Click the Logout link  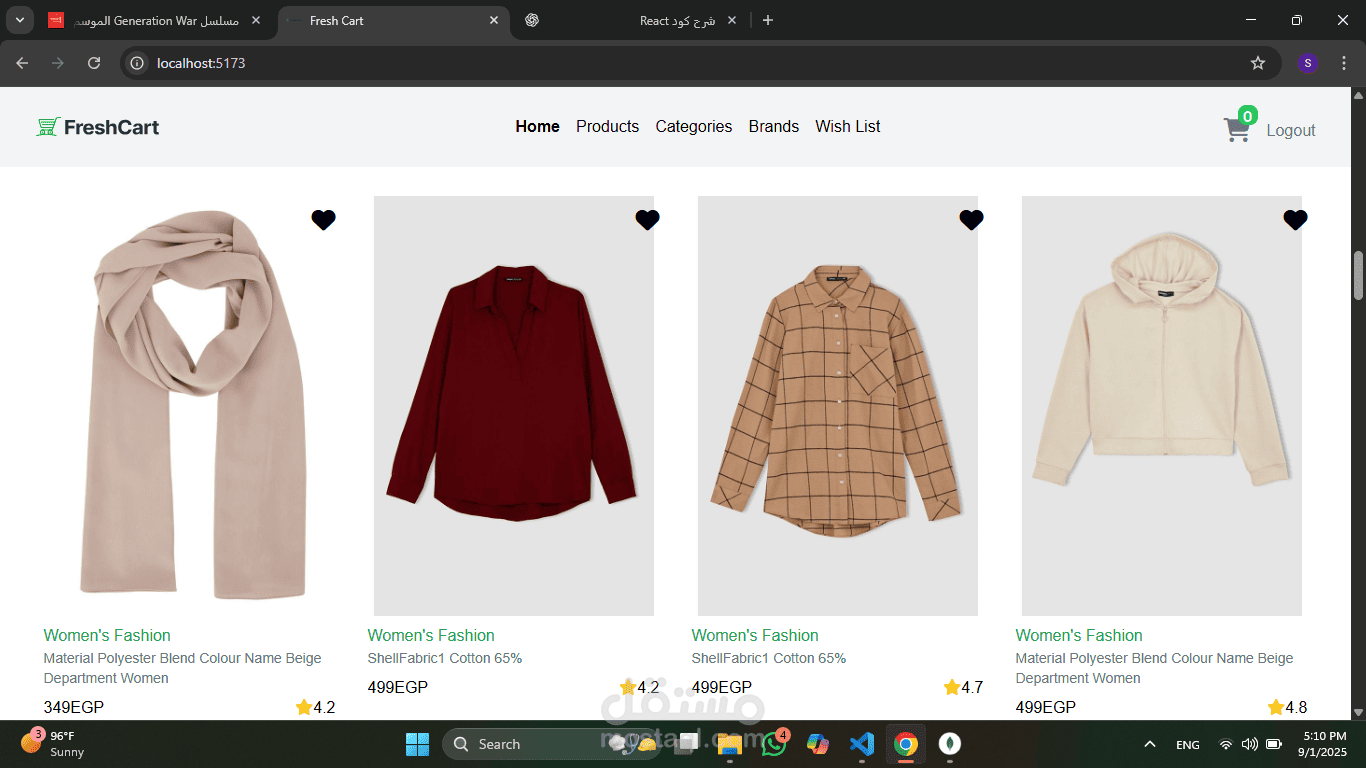tap(1291, 130)
